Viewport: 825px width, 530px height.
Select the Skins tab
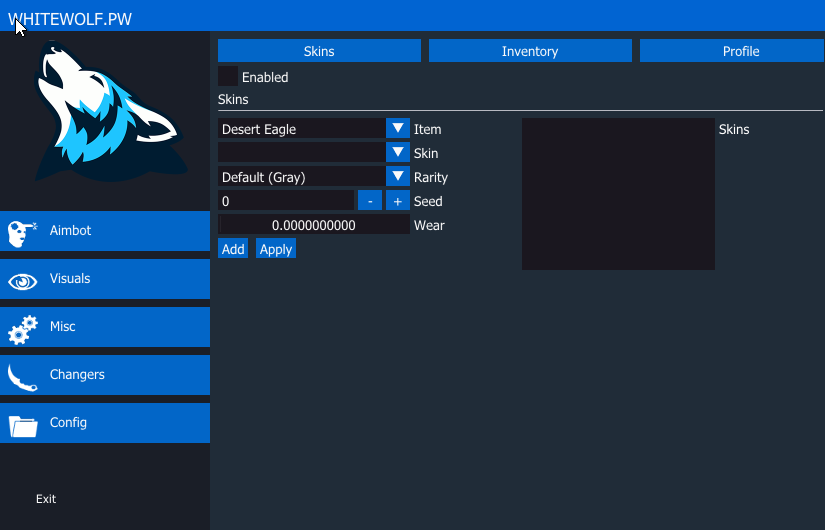click(x=319, y=51)
